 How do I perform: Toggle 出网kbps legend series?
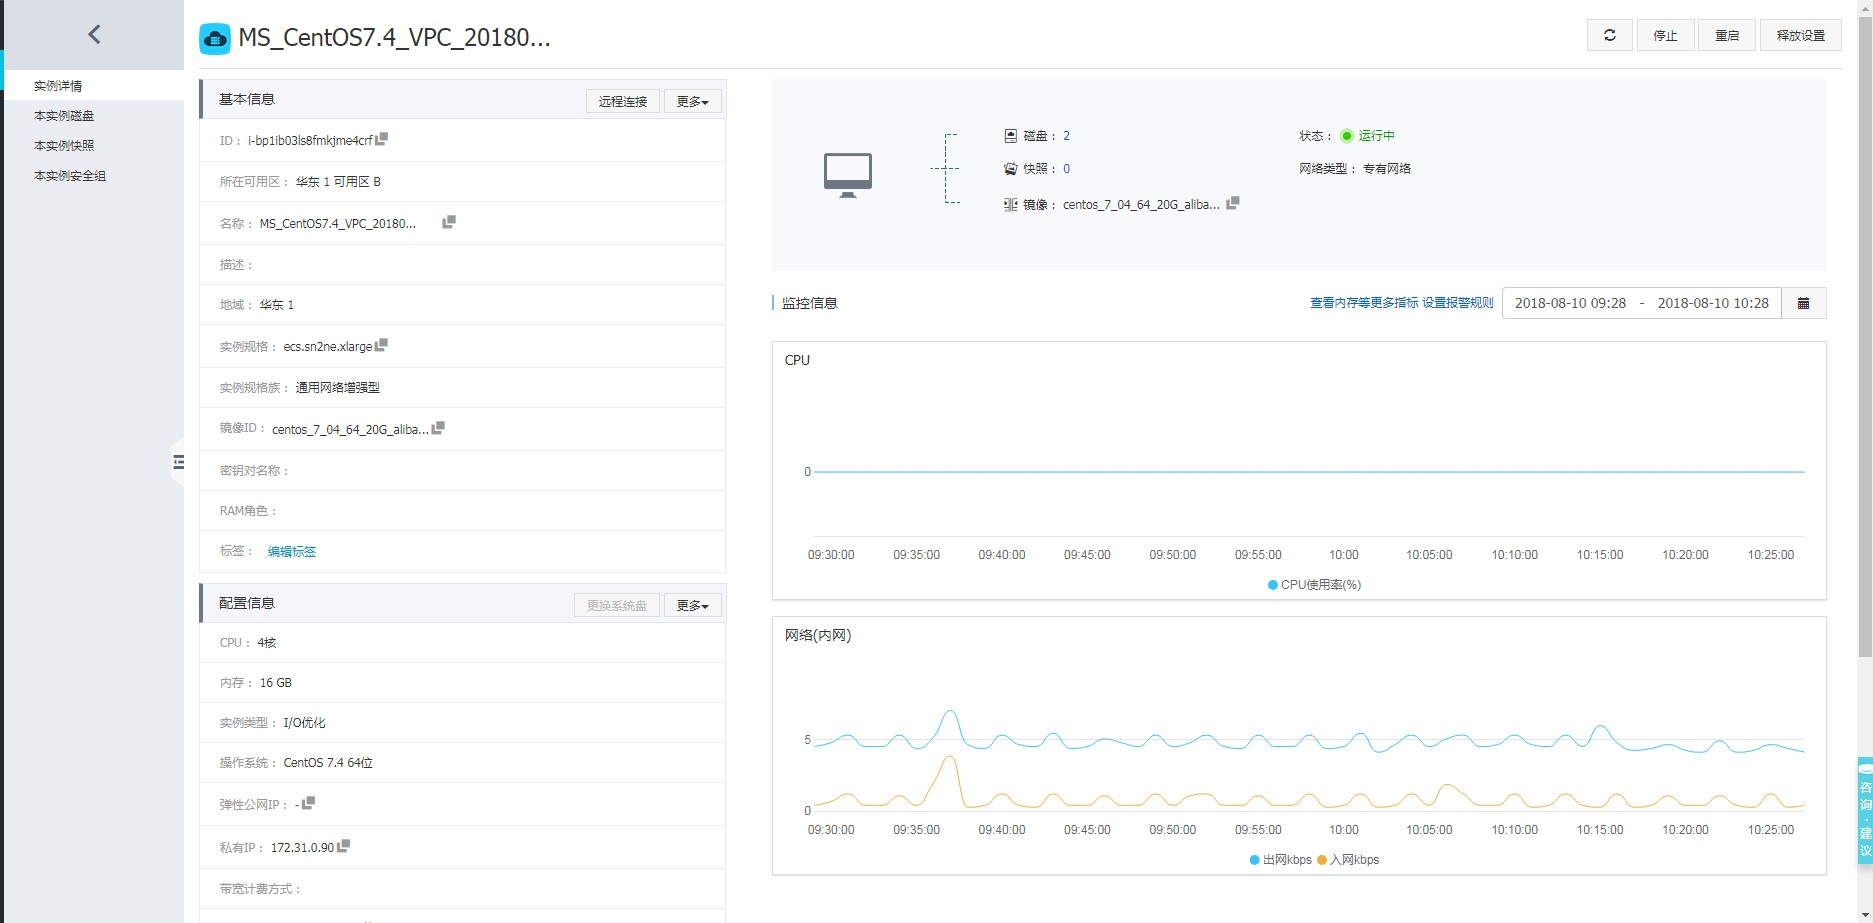click(1280, 860)
